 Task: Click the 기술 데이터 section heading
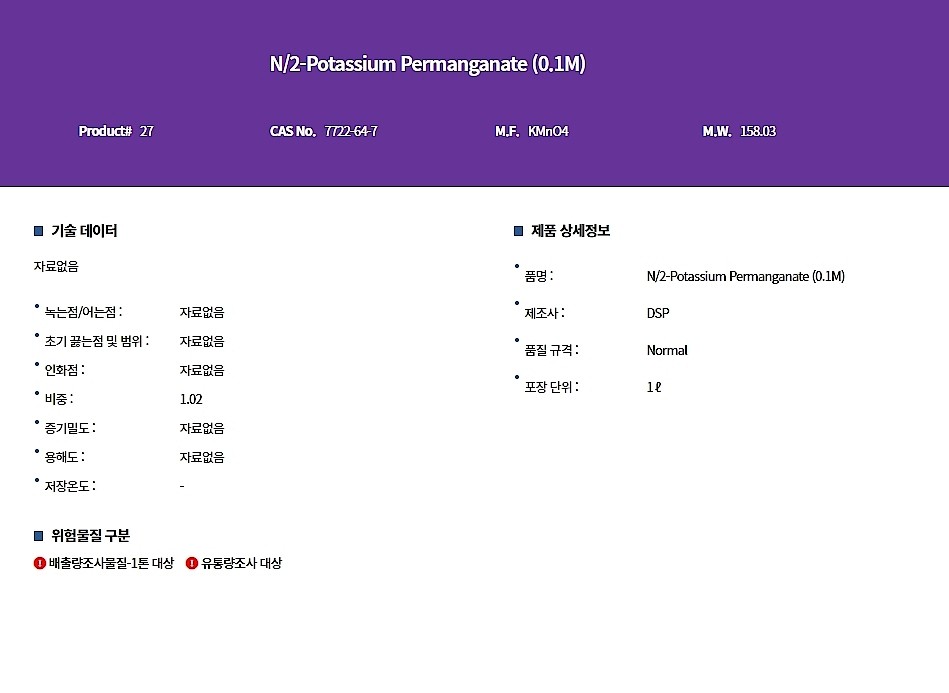pyautogui.click(x=84, y=231)
